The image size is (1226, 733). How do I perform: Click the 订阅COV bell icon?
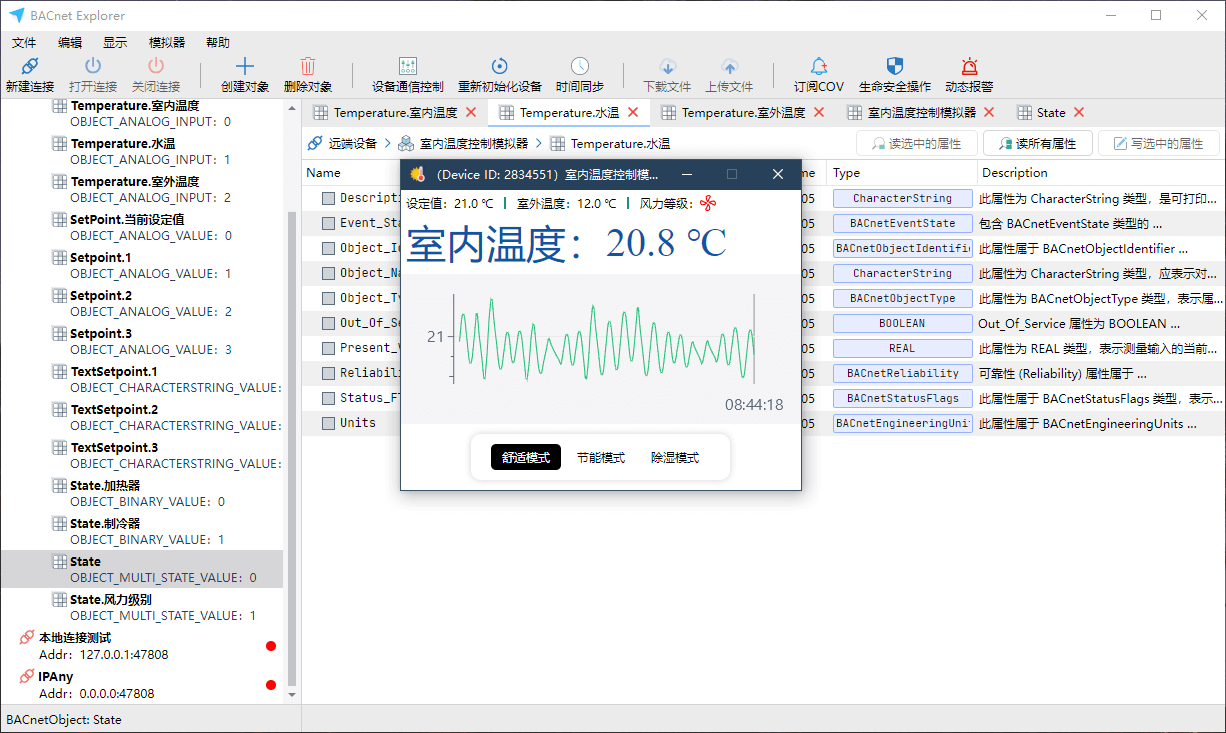point(819,67)
